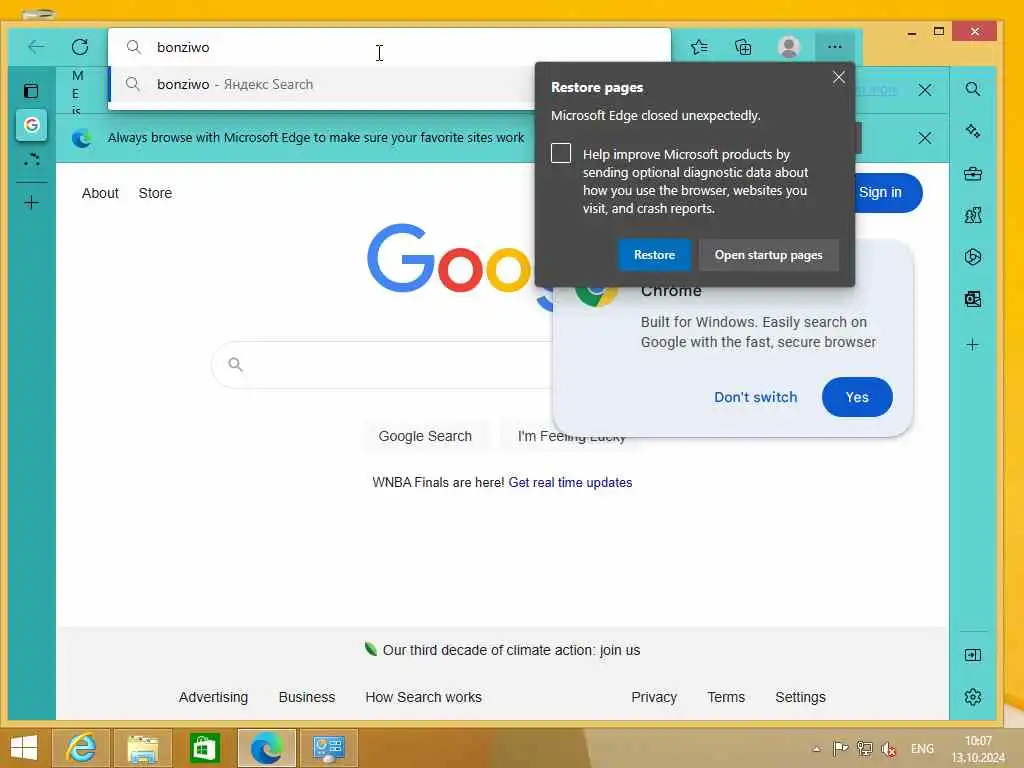Image resolution: width=1024 pixels, height=768 pixels.
Task: Open the Google Settings footer menu
Action: [800, 697]
